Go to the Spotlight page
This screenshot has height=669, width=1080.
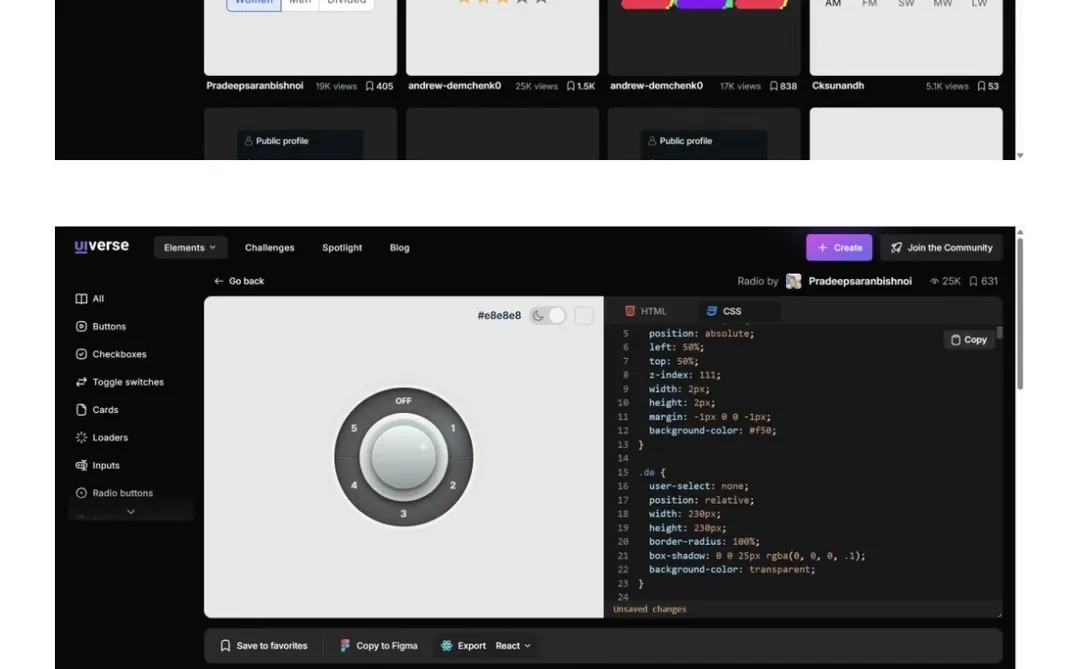tap(342, 247)
